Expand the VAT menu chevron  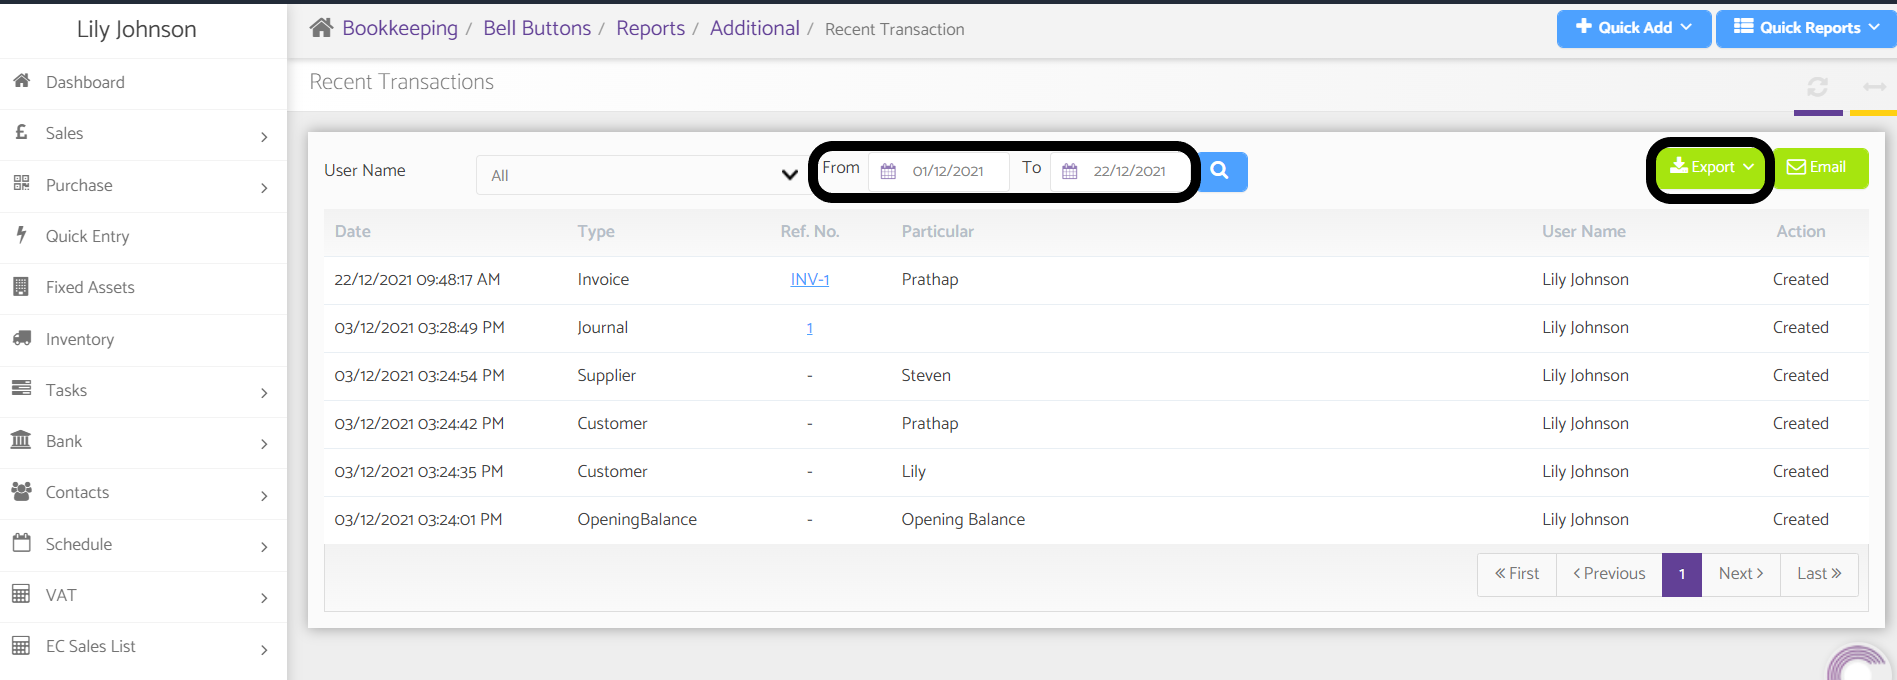point(264,598)
